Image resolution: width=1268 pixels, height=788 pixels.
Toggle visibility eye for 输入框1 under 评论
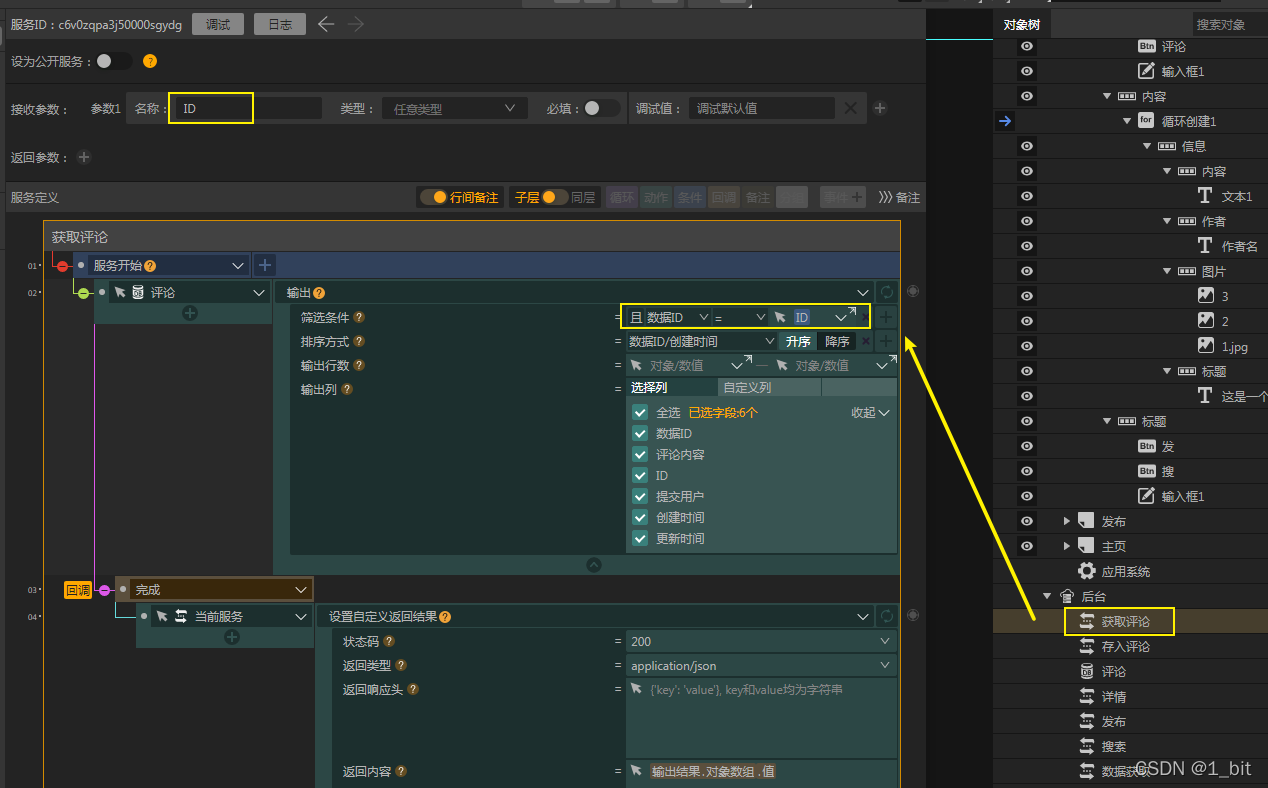[x=1027, y=71]
